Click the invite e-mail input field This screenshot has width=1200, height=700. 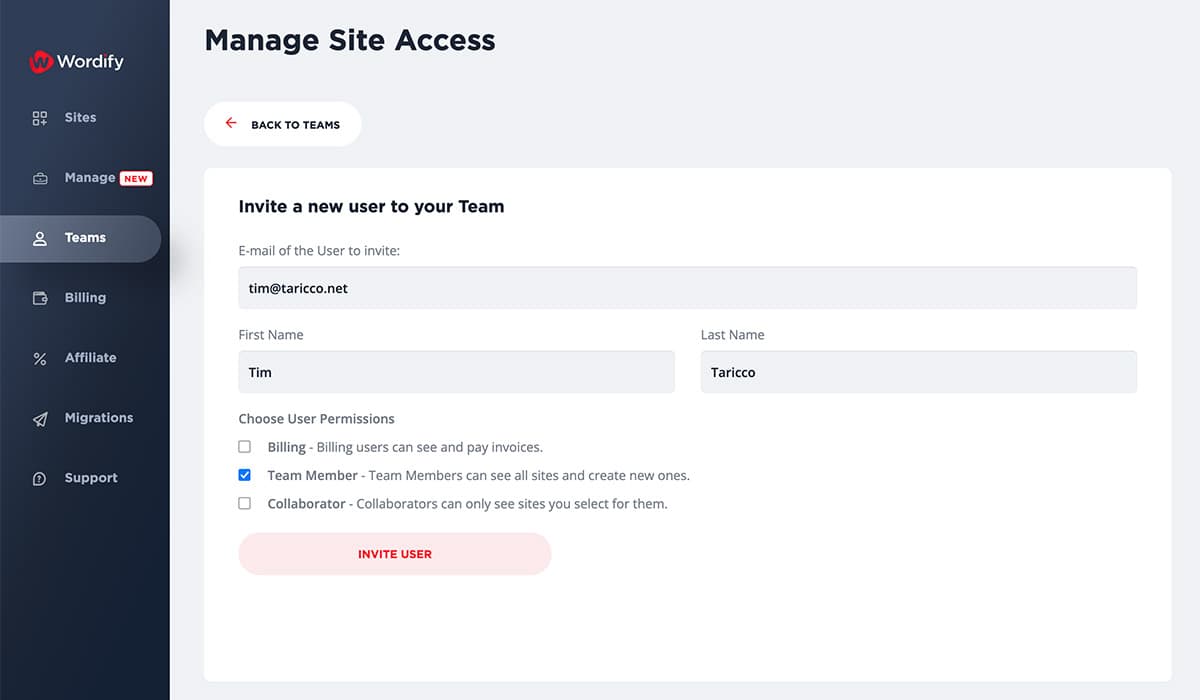tap(687, 288)
